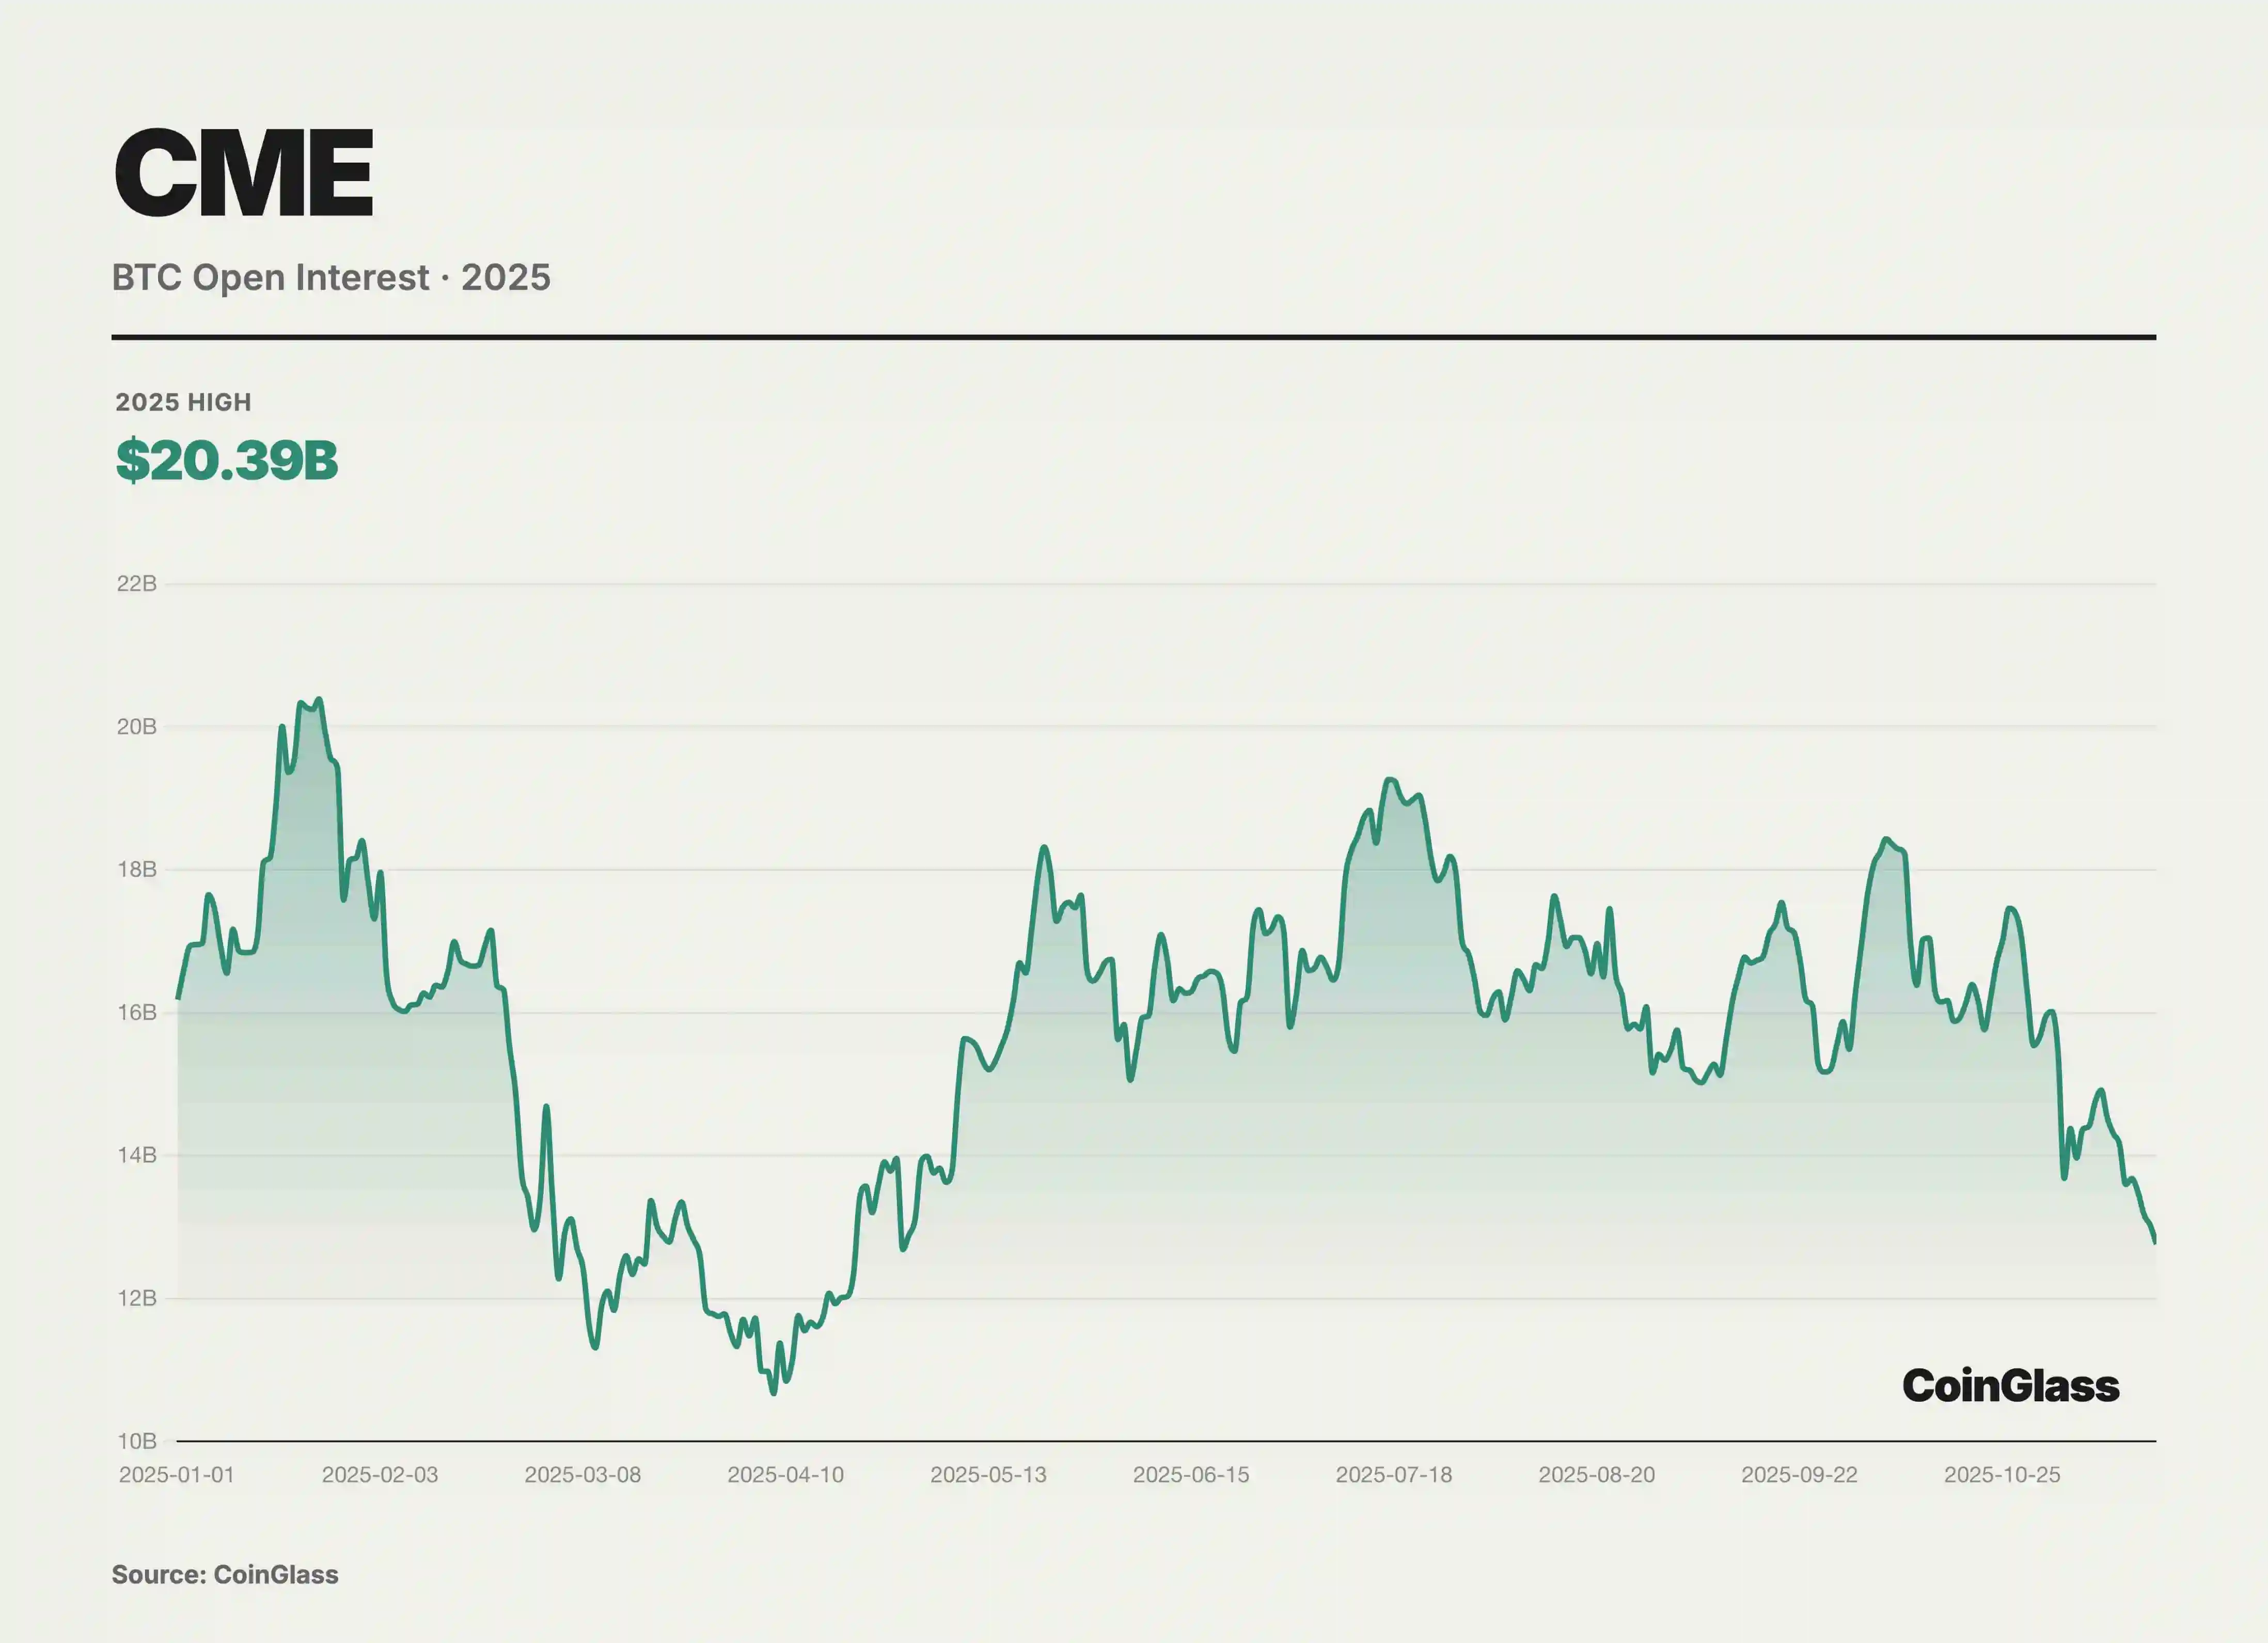Click the CME chart title

[243, 174]
